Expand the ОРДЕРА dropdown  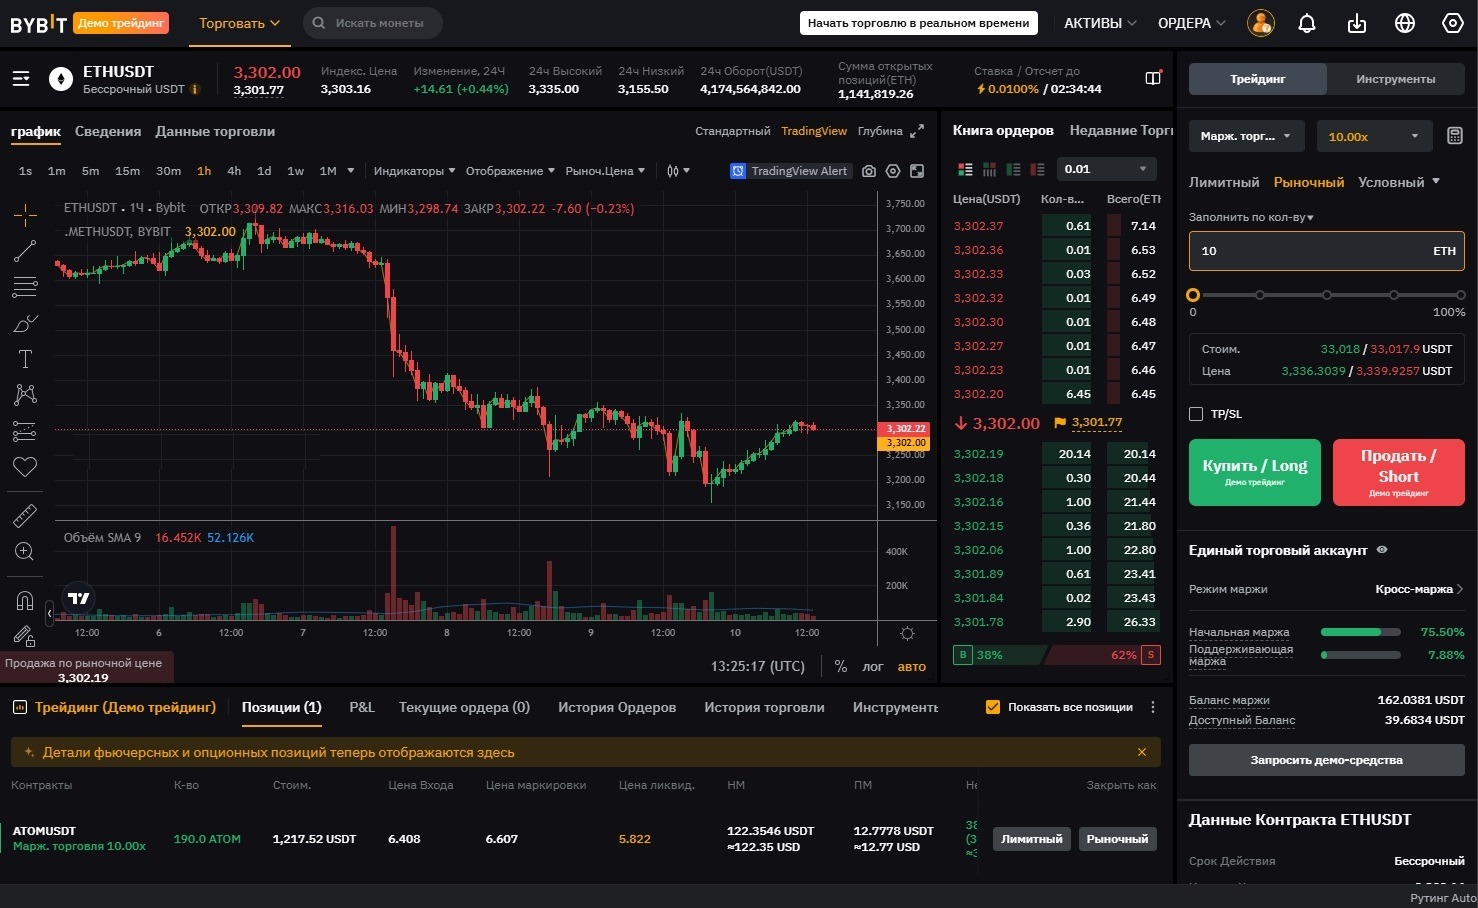pyautogui.click(x=1192, y=23)
